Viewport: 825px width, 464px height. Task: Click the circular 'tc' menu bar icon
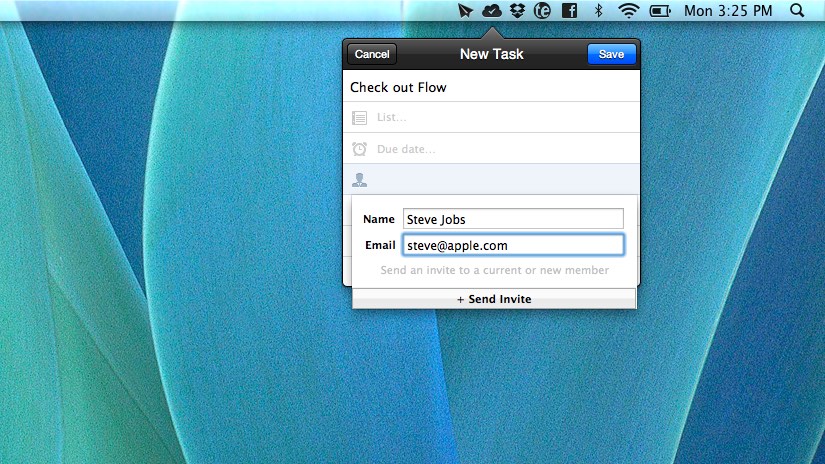[x=542, y=11]
